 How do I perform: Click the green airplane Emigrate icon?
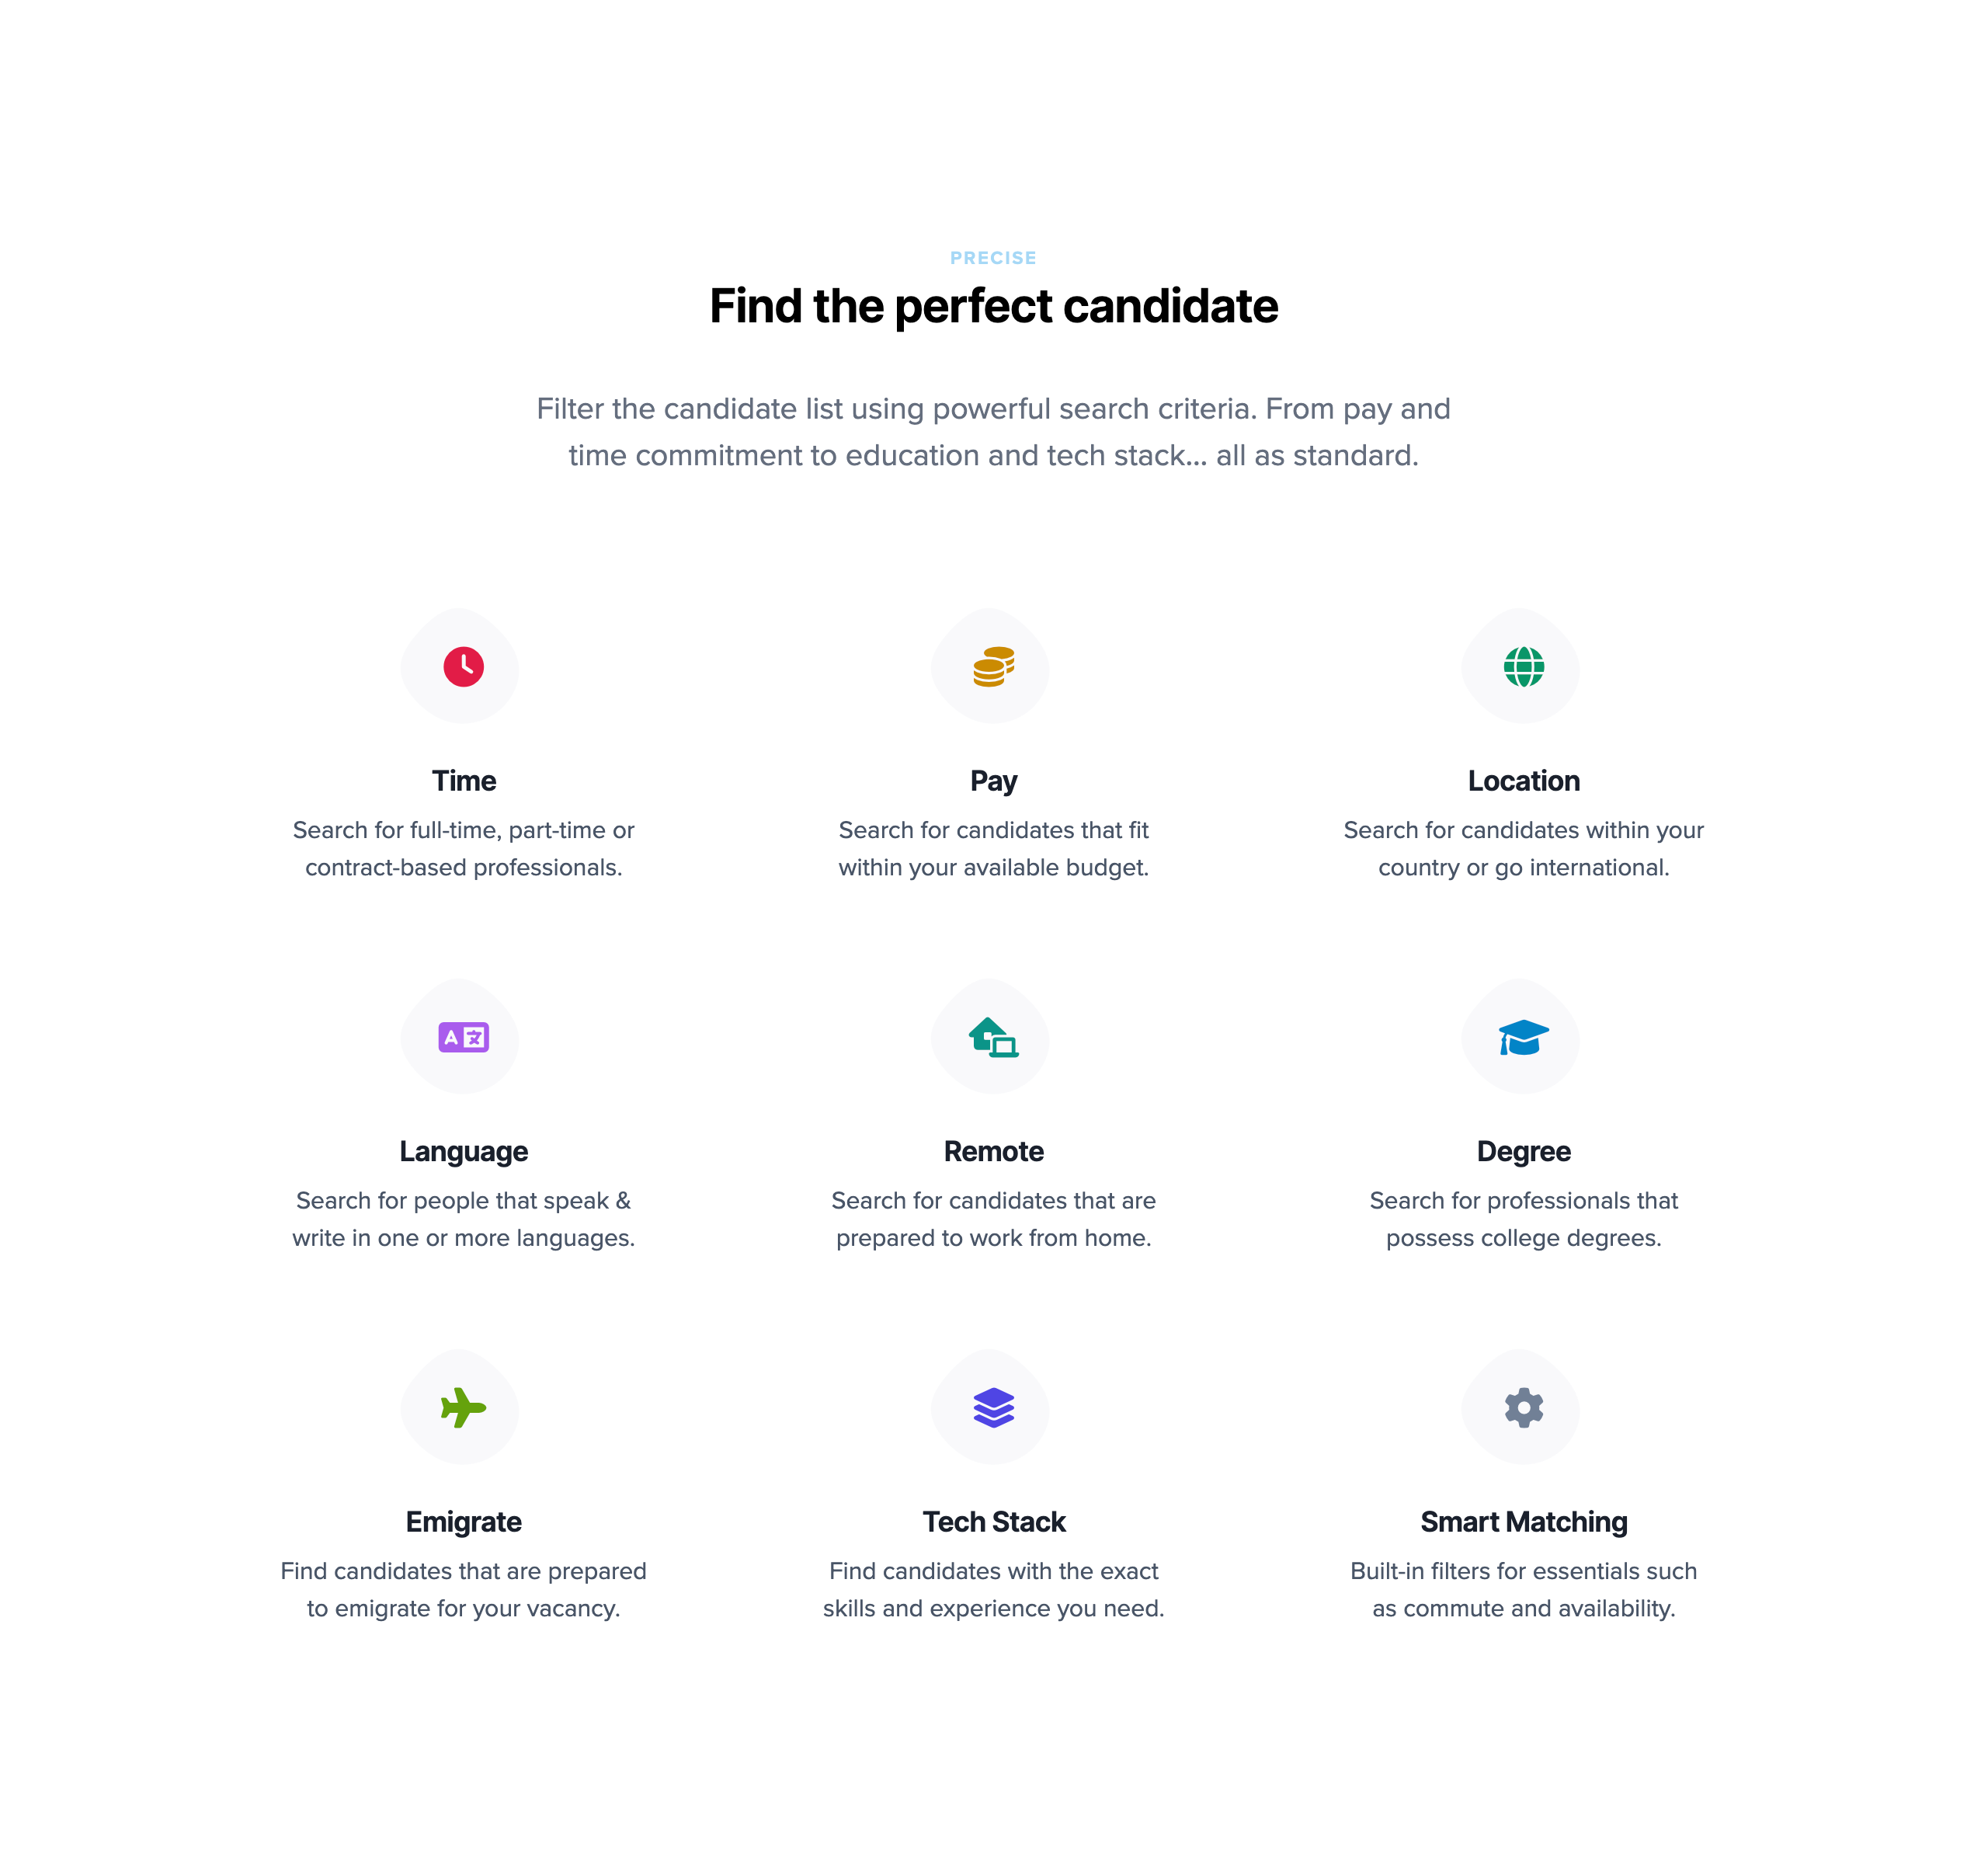click(464, 1408)
